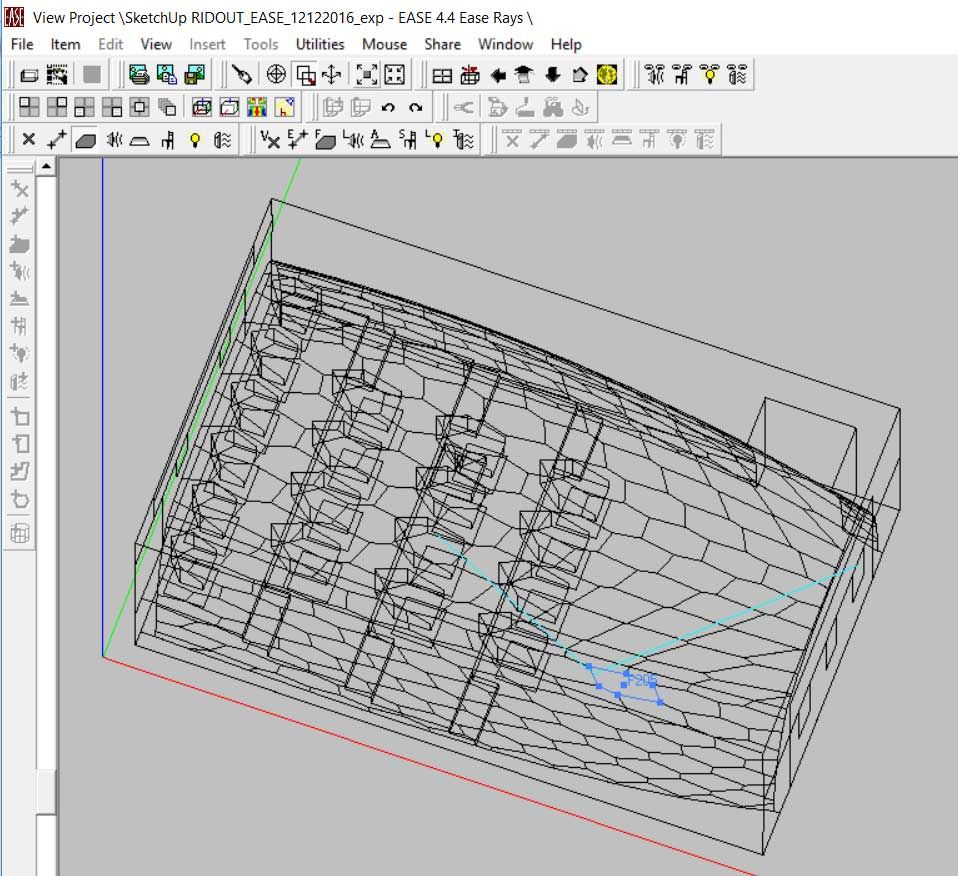Open the Share menu
This screenshot has width=958, height=876.
pyautogui.click(x=442, y=44)
